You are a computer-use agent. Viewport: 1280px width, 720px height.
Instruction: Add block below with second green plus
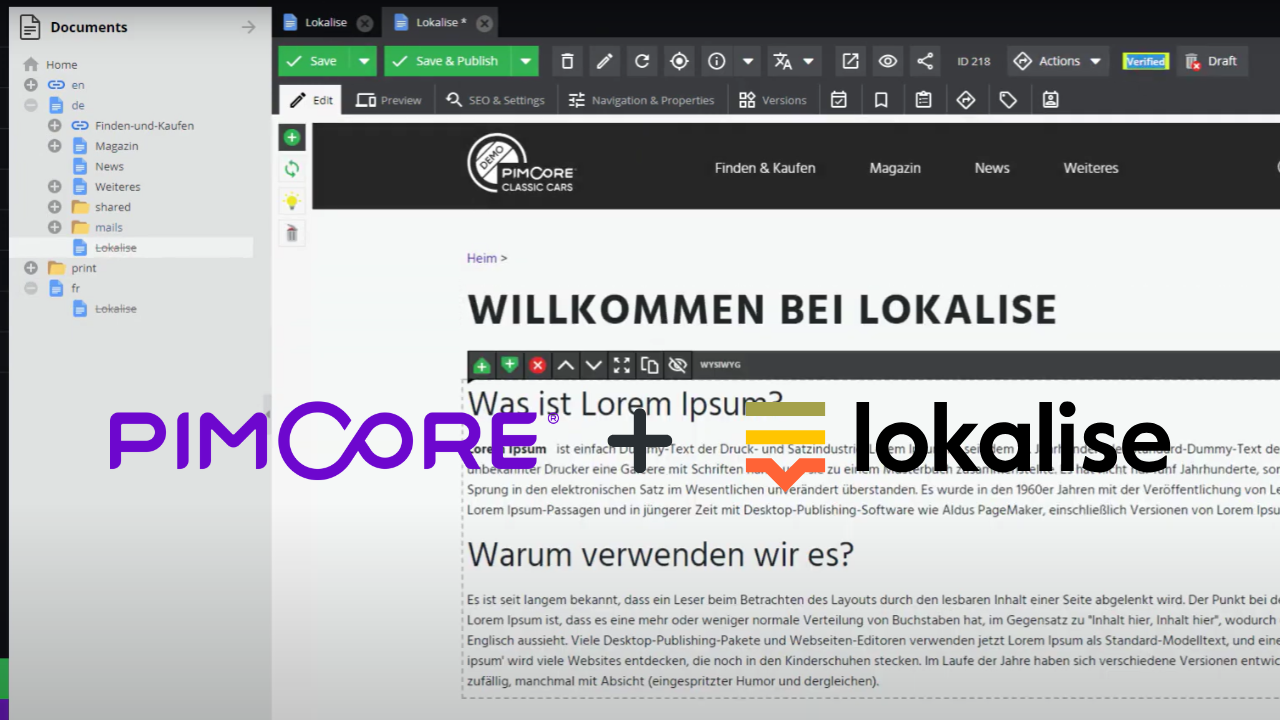[x=509, y=365]
